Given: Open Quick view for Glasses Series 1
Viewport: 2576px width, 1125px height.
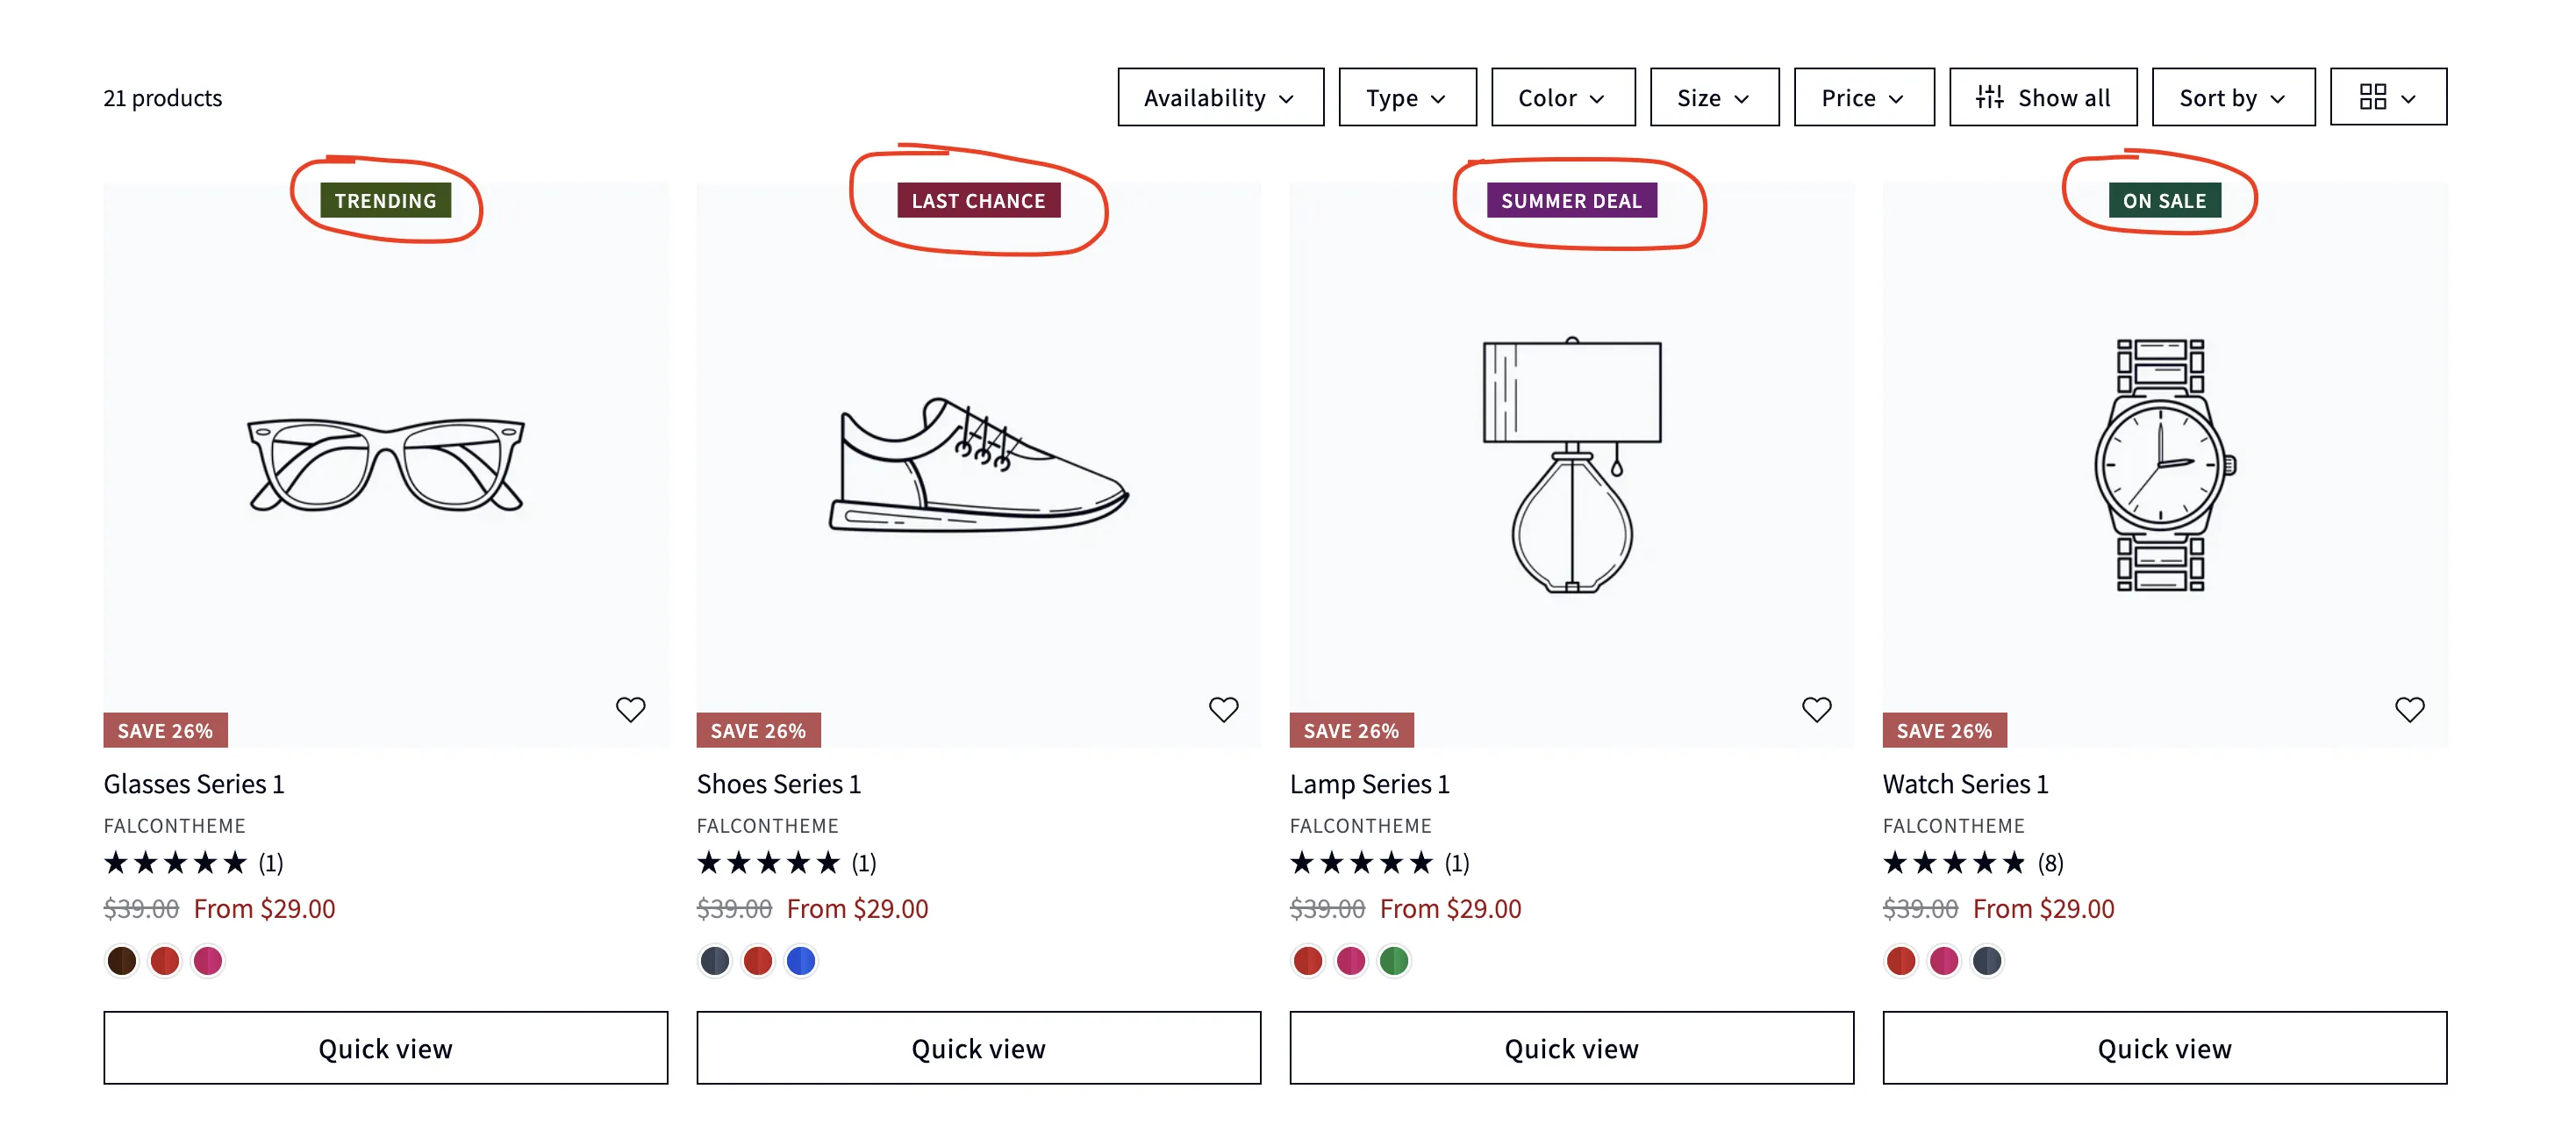Looking at the screenshot, I should point(385,1047).
